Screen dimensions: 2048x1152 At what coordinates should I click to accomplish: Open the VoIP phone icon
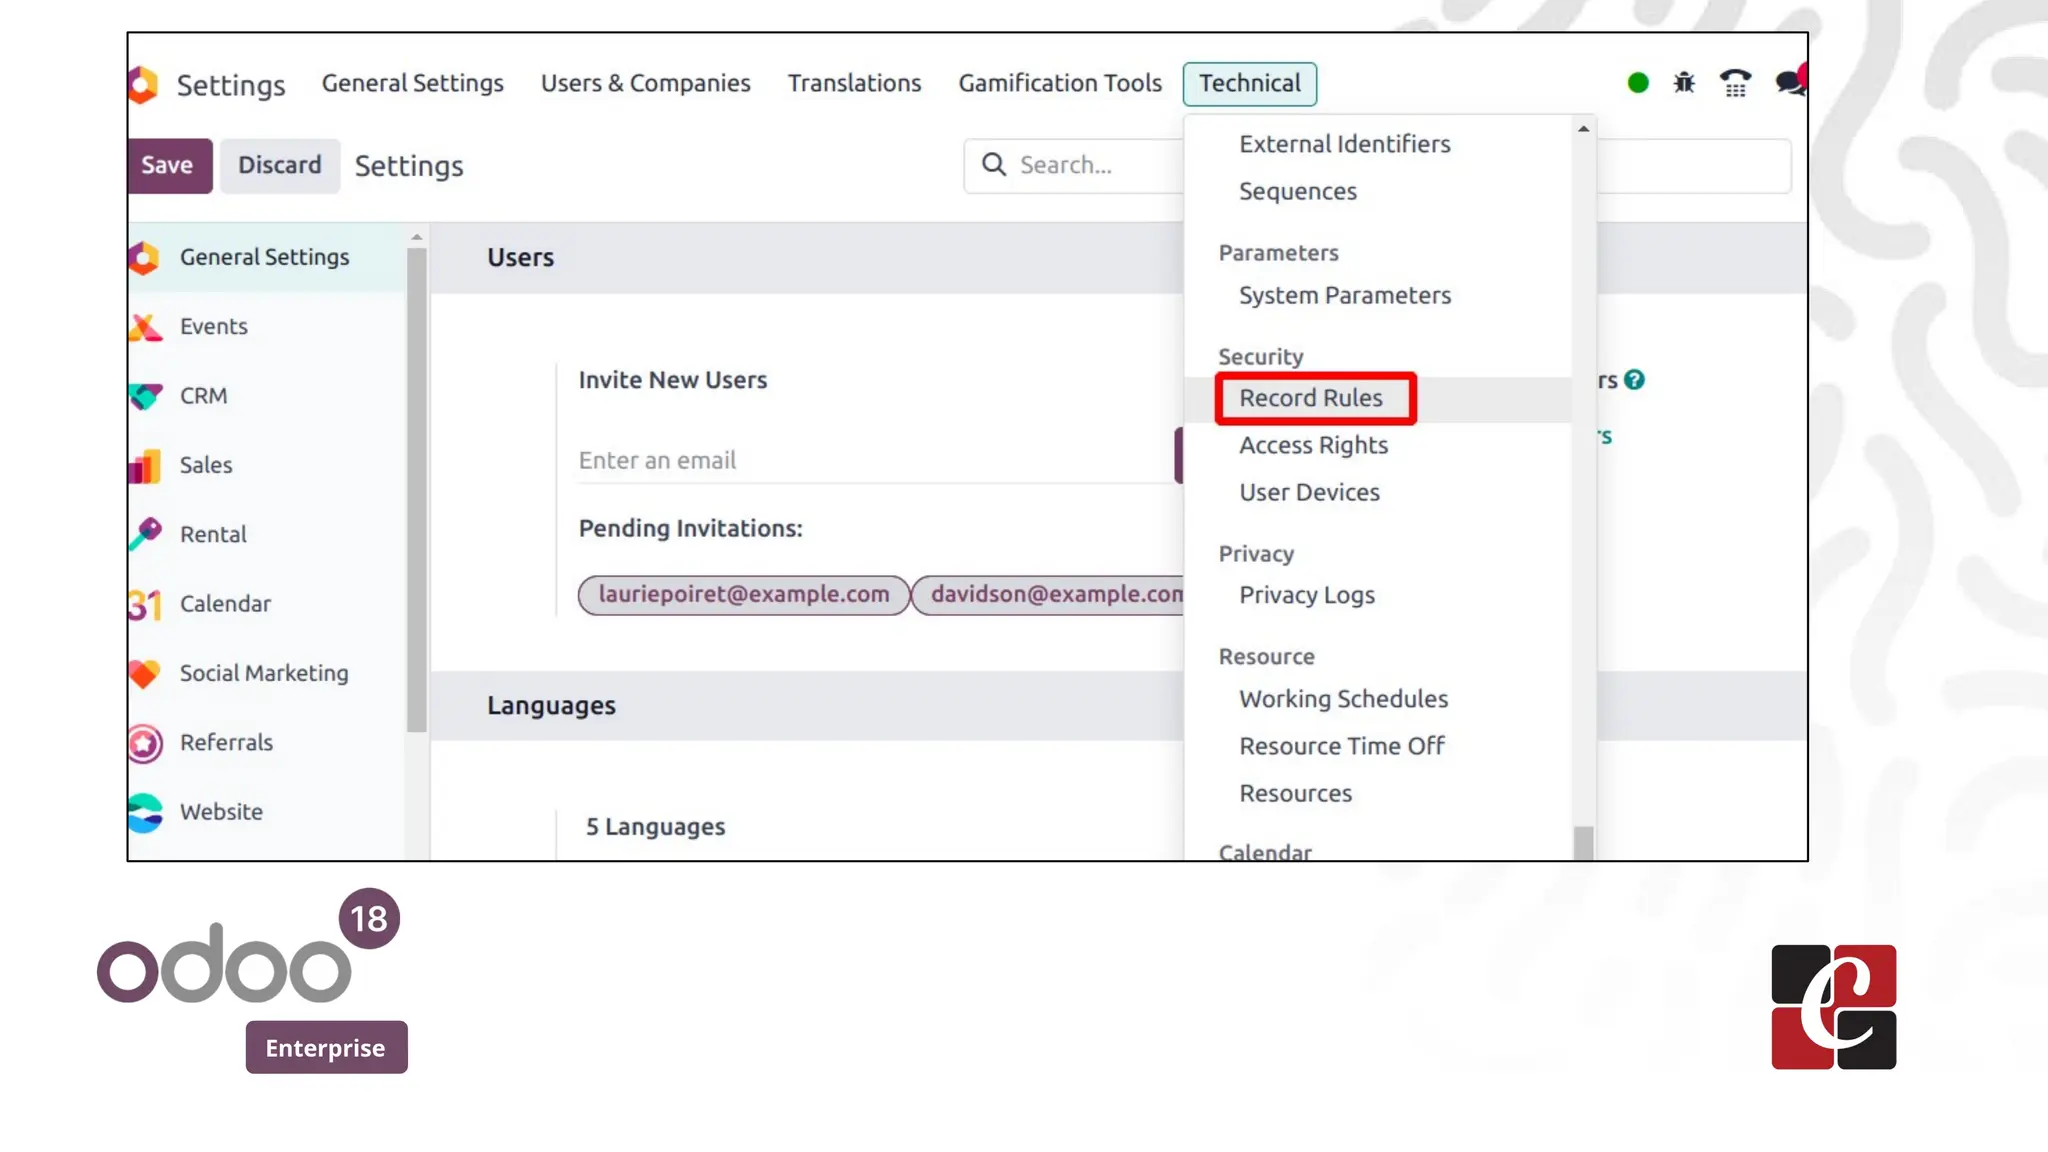1735,83
